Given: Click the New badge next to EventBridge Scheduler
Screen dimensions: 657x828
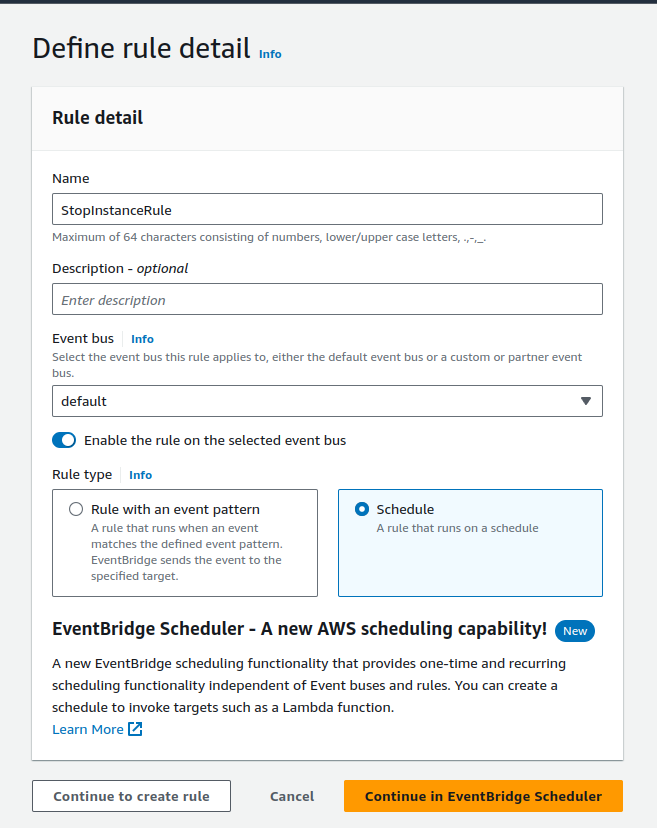Looking at the screenshot, I should pyautogui.click(x=575, y=631).
